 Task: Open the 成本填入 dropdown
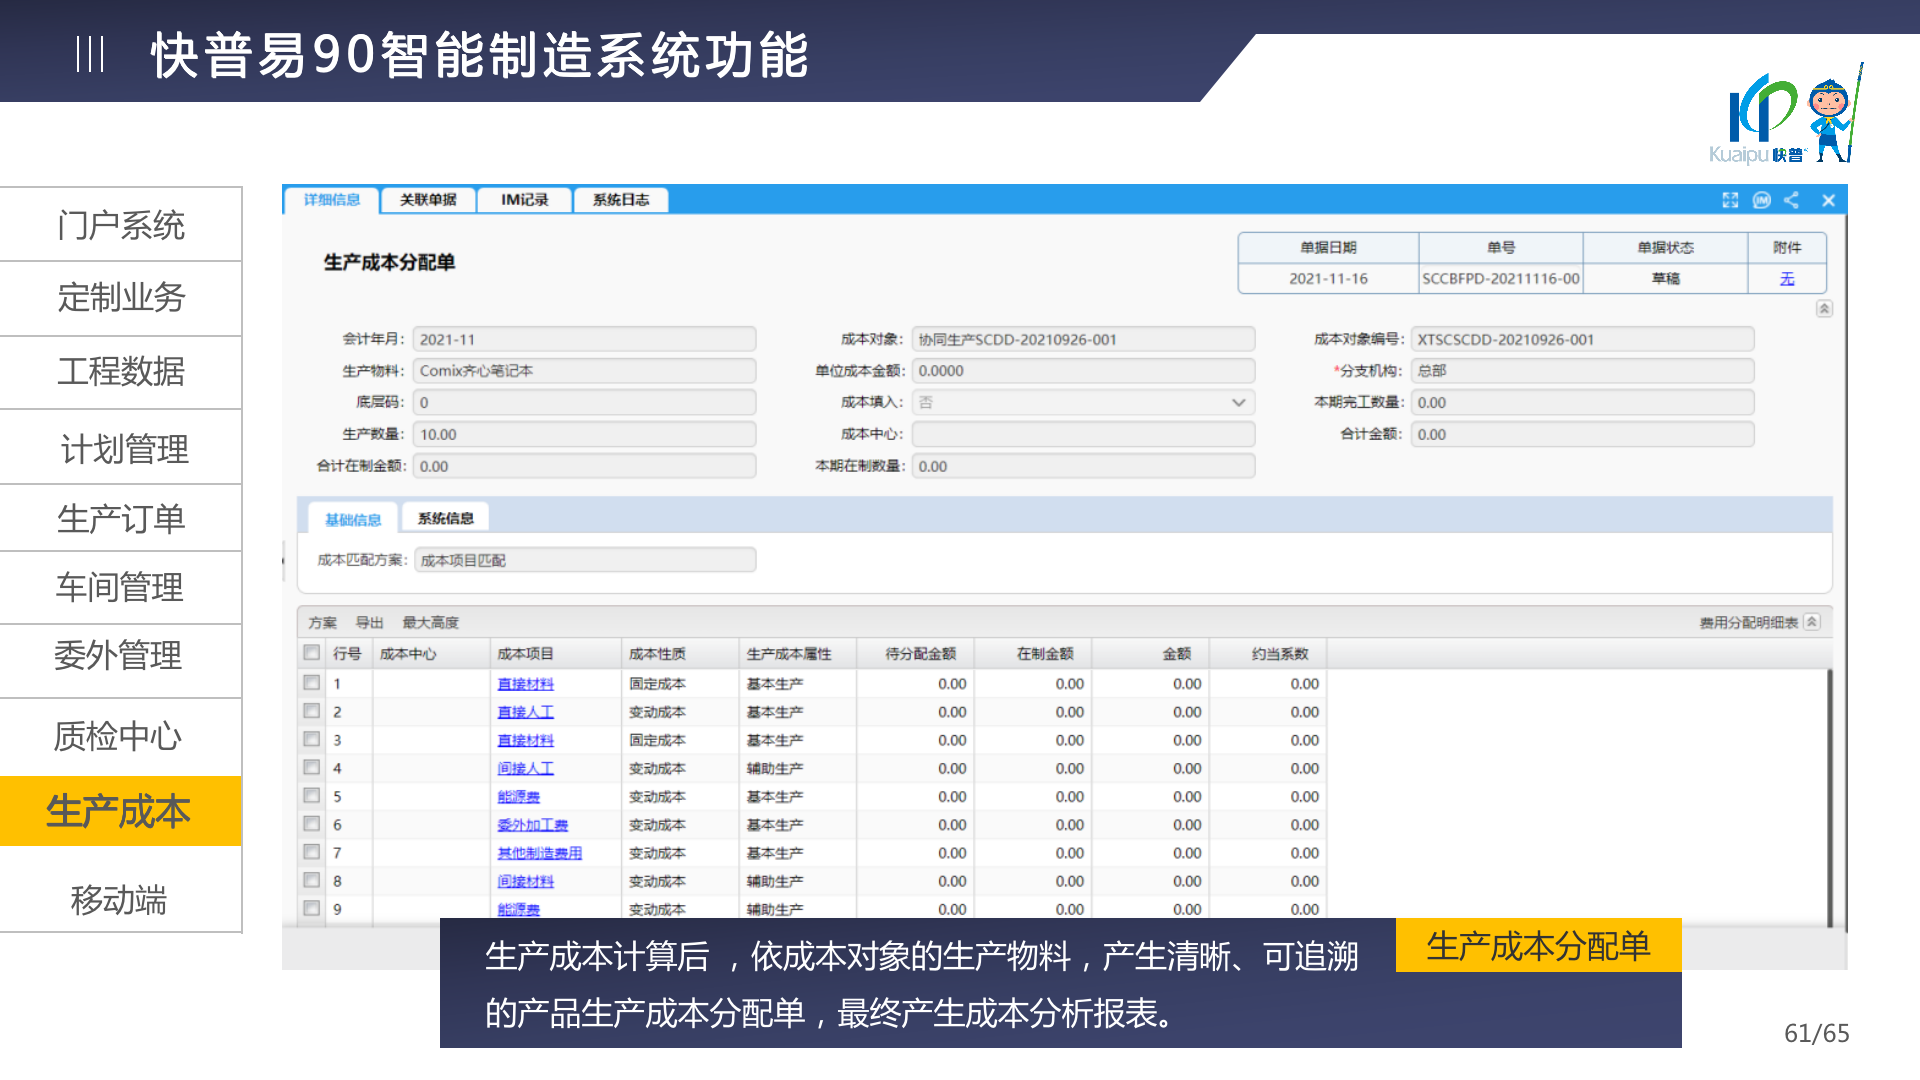(1238, 402)
